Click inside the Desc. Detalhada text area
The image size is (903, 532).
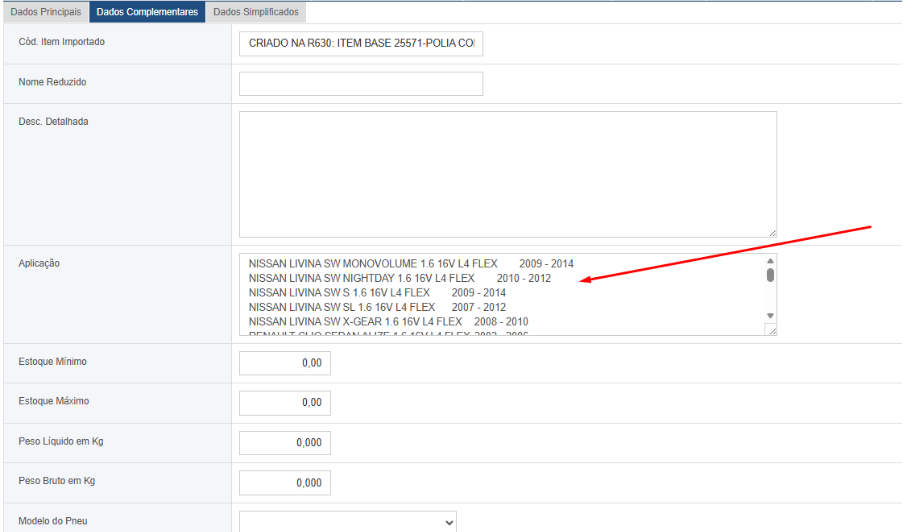tap(508, 174)
